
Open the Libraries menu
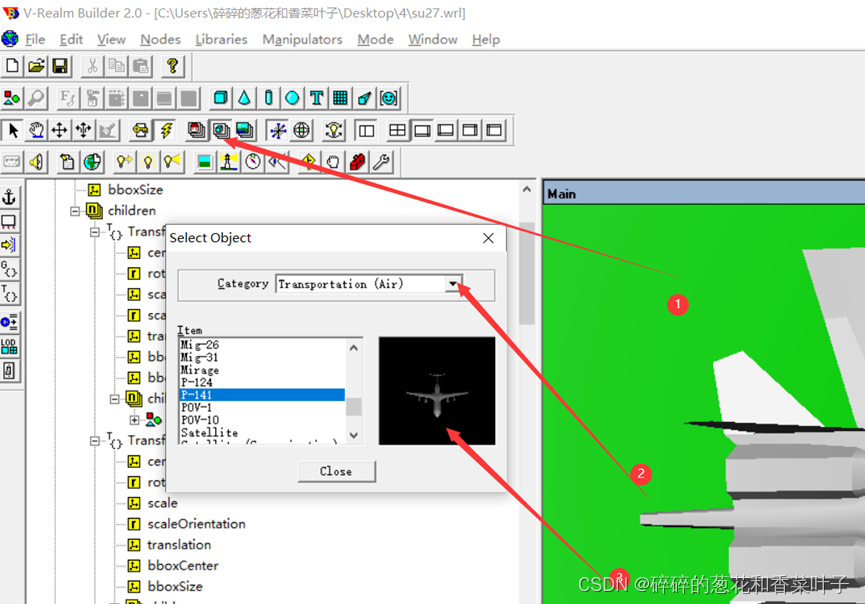tap(221, 40)
